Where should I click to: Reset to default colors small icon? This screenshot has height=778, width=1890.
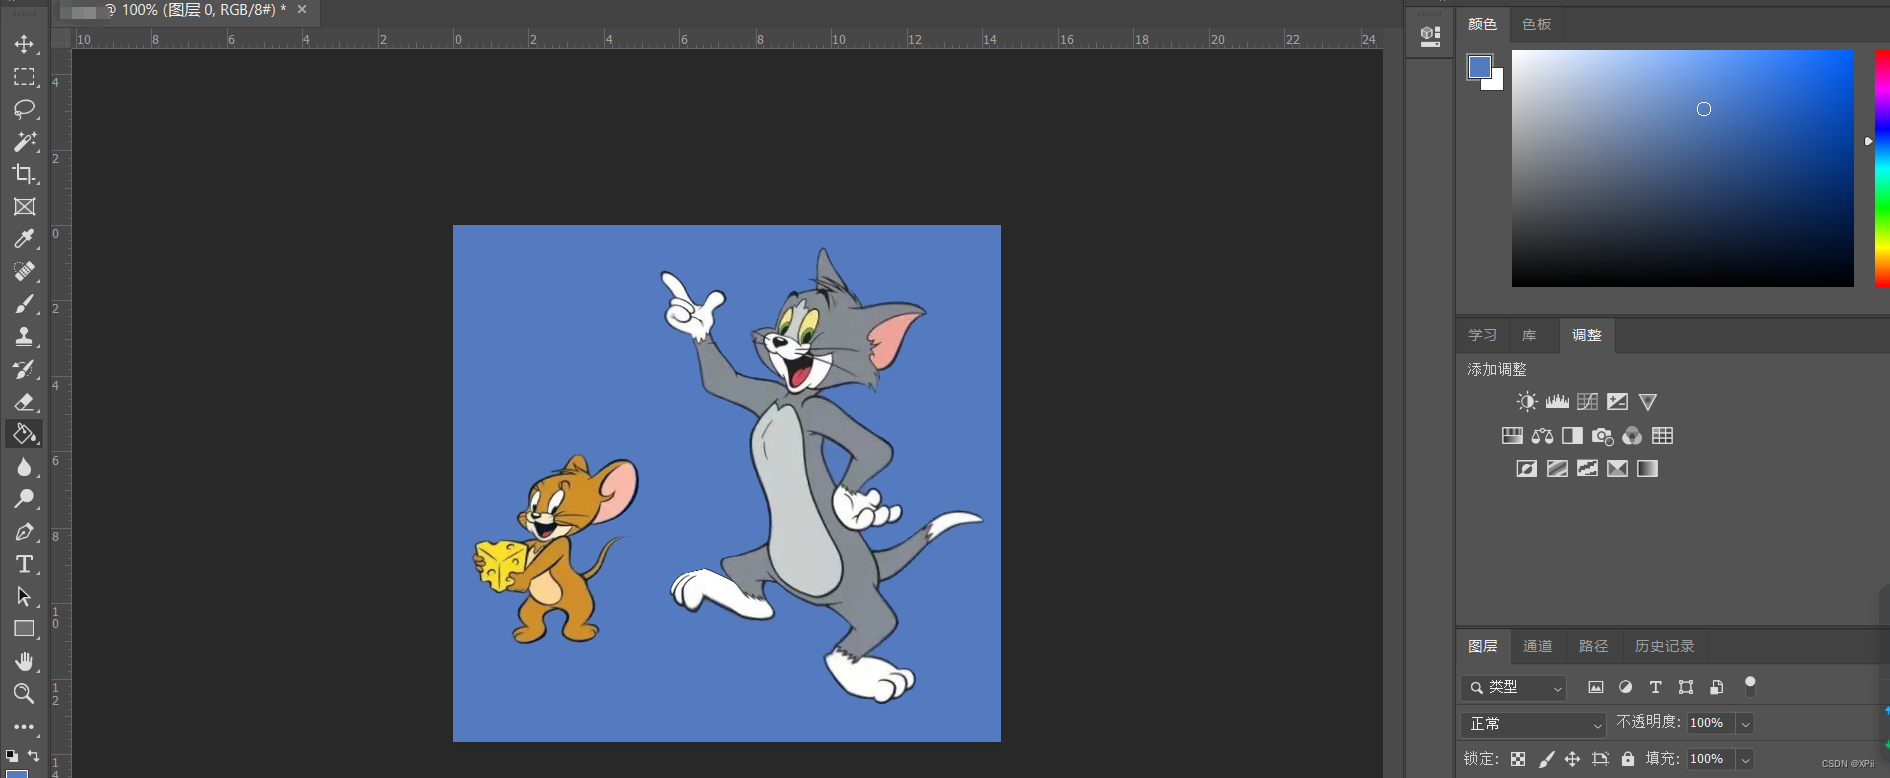coord(11,756)
